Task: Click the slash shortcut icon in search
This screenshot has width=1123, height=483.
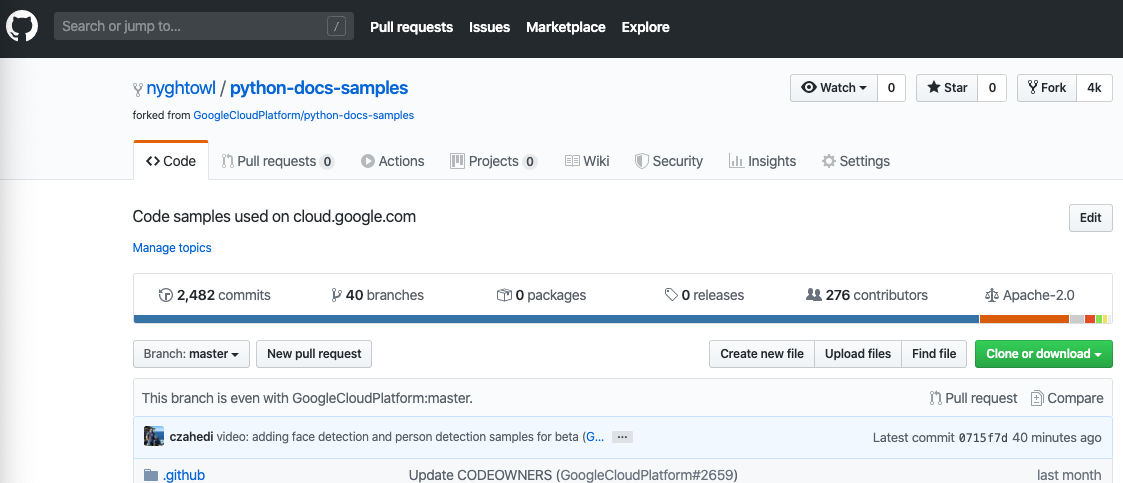Action: tap(337, 27)
